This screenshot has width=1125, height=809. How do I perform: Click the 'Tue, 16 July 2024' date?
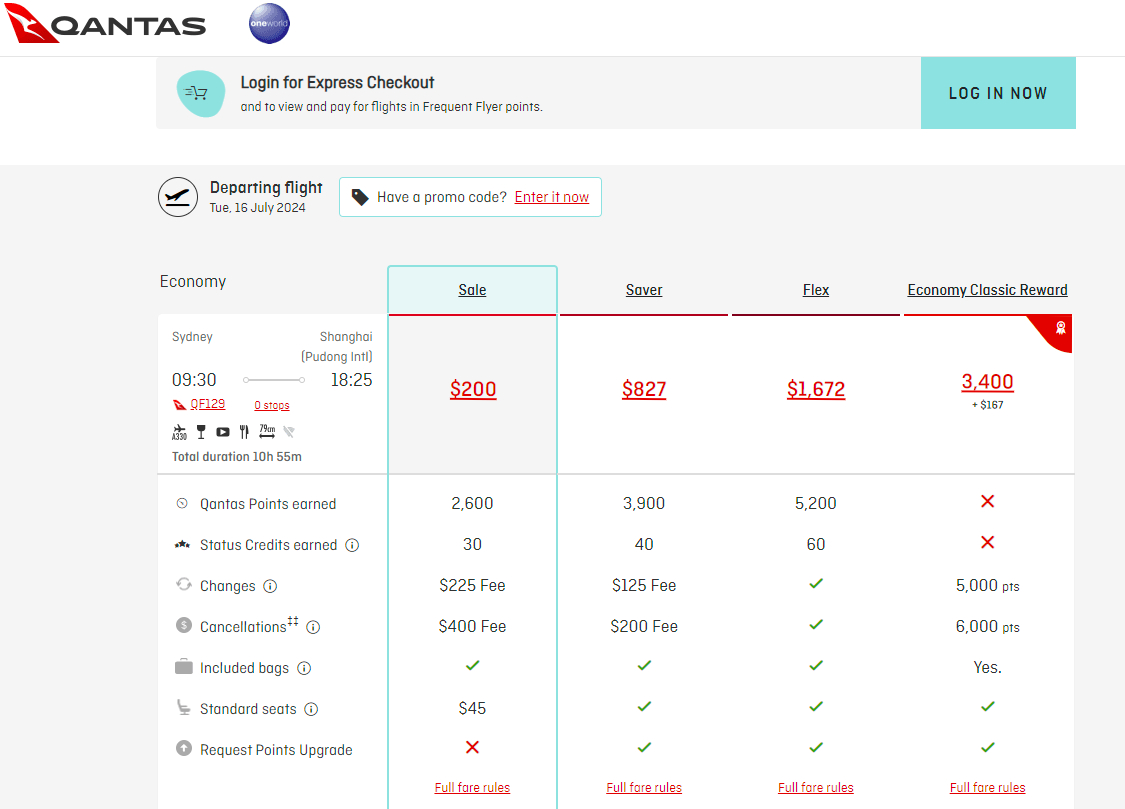click(258, 208)
